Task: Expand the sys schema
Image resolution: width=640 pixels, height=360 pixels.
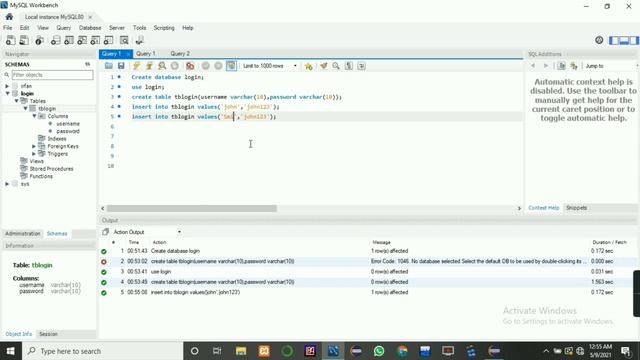Action: point(7,184)
